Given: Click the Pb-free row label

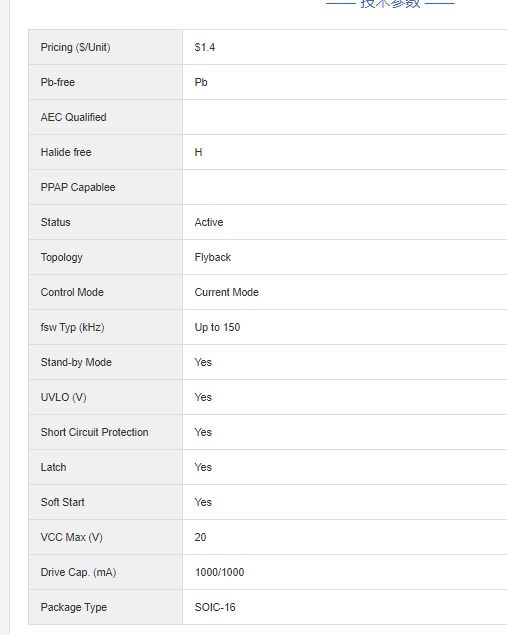Looking at the screenshot, I should coord(58,82).
